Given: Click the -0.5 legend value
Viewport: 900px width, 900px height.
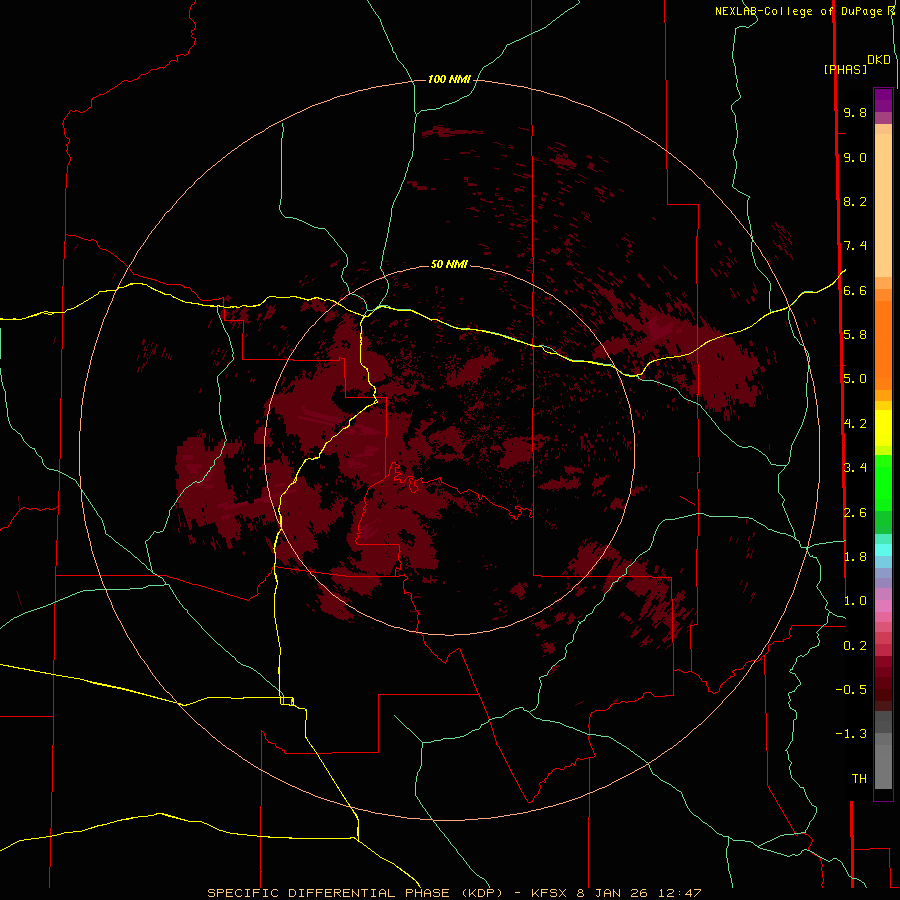Looking at the screenshot, I should click(x=851, y=690).
